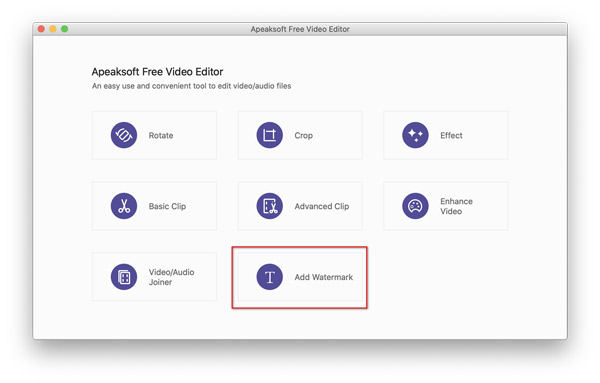Viewport: 600px width, 383px height.
Task: Maximize the window with the green button
Action: (x=65, y=29)
